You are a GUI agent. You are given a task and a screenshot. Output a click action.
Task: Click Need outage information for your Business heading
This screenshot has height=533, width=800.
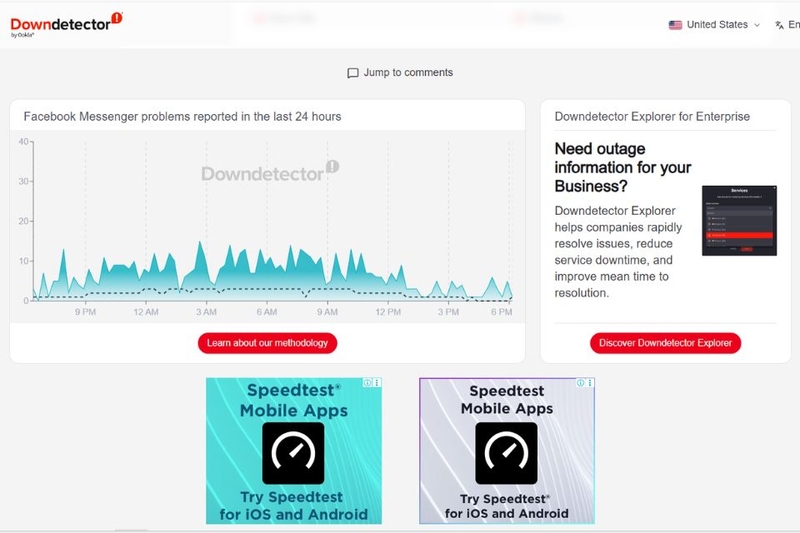(x=622, y=167)
